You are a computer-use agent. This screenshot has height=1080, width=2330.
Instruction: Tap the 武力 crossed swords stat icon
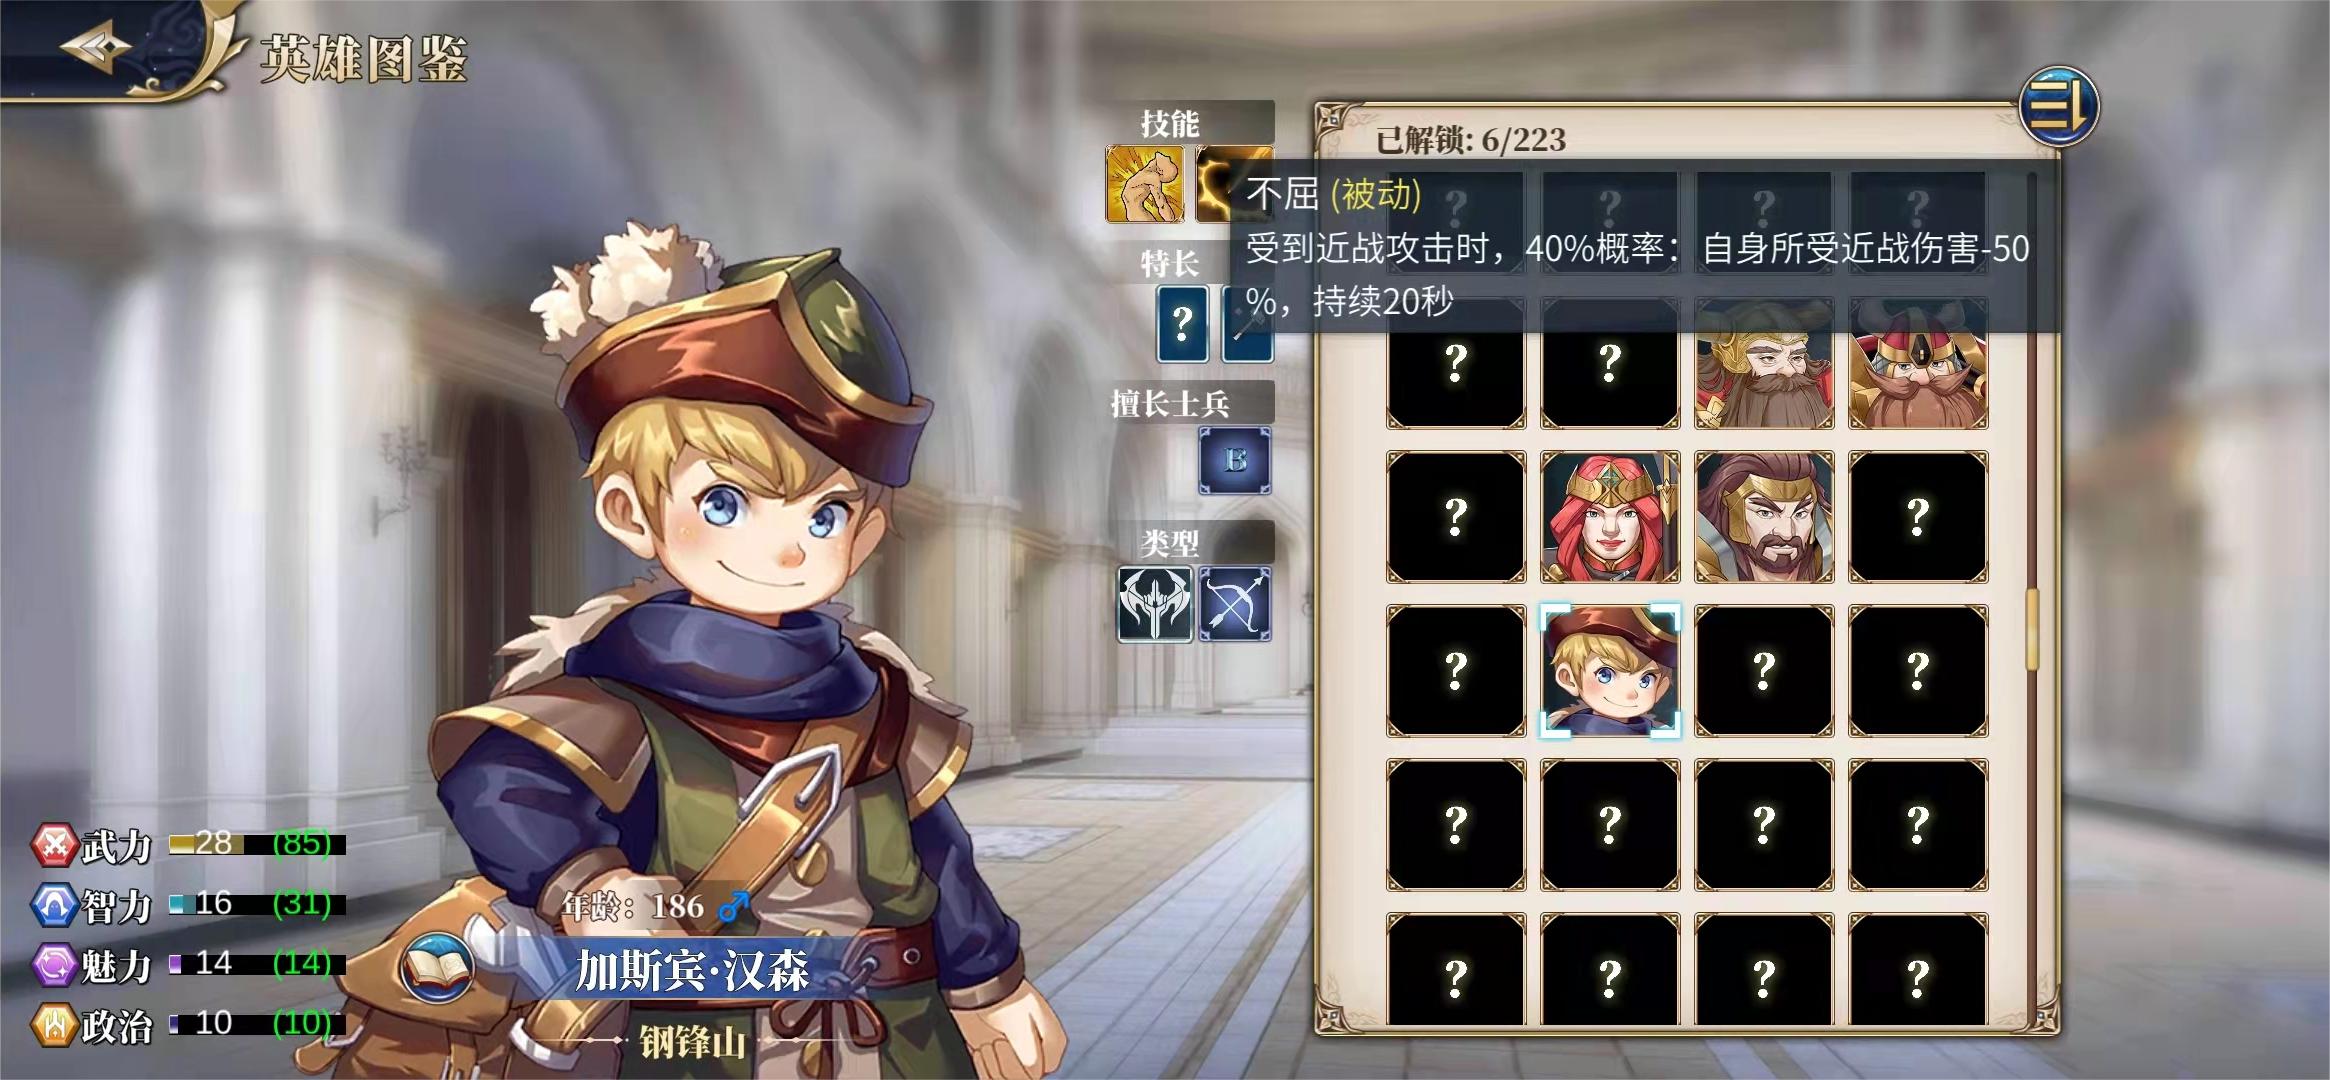(x=55, y=845)
